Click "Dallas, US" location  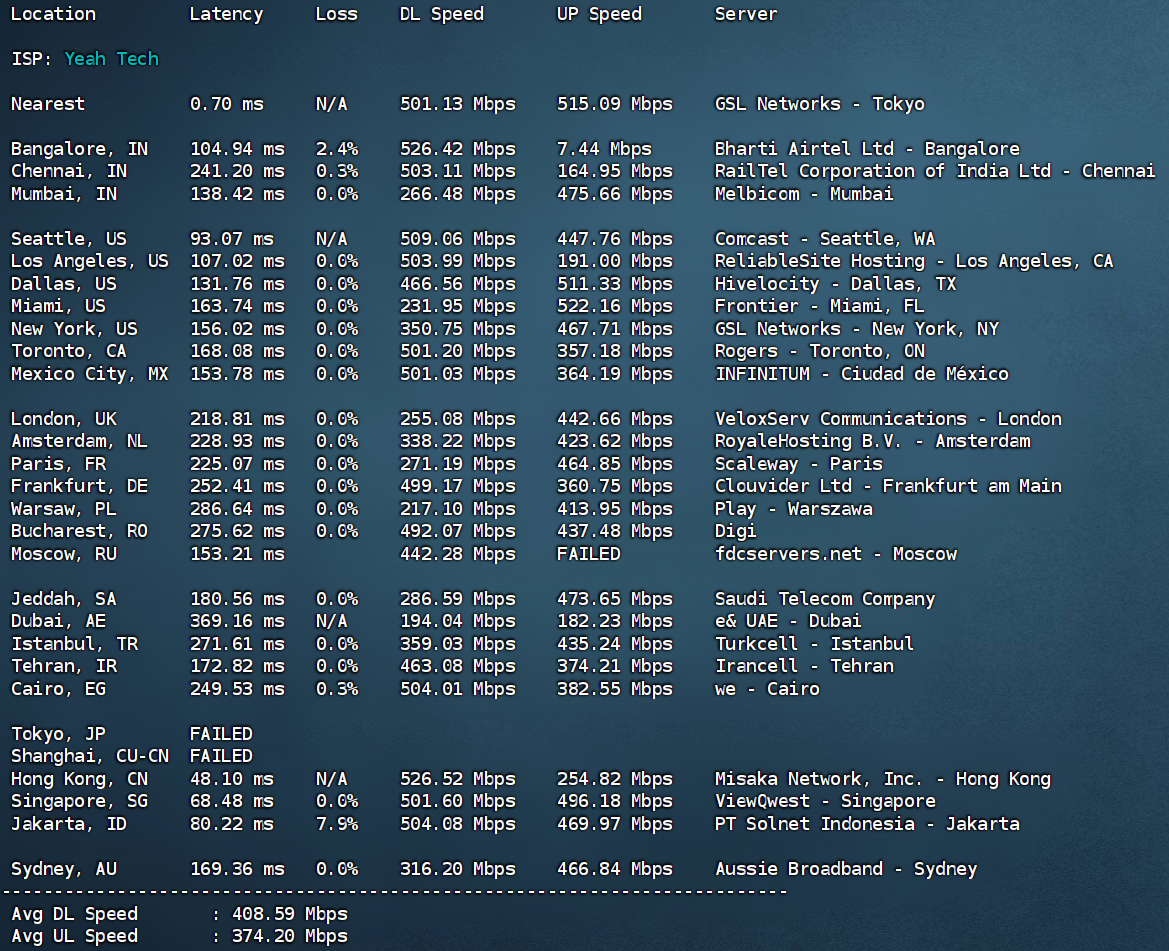click(x=63, y=284)
